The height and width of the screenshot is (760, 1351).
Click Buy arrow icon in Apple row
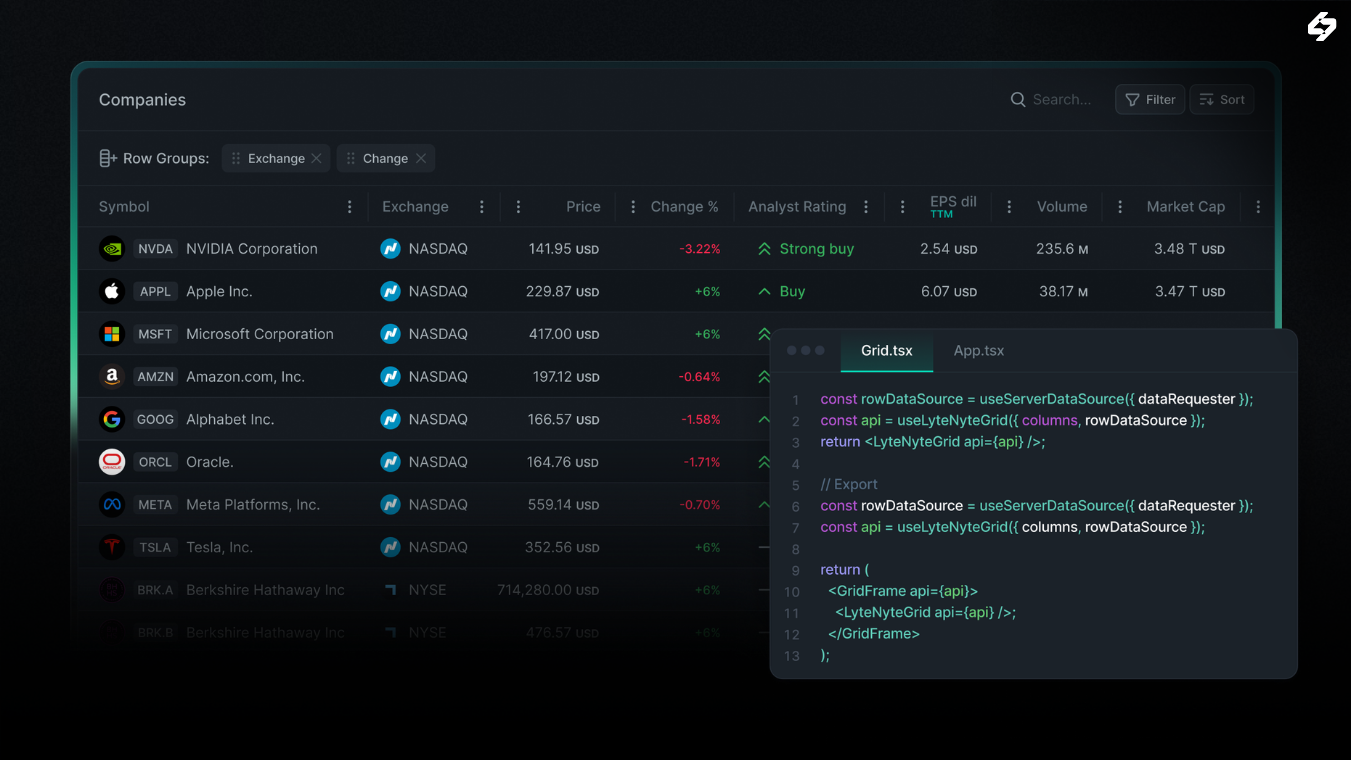click(764, 292)
